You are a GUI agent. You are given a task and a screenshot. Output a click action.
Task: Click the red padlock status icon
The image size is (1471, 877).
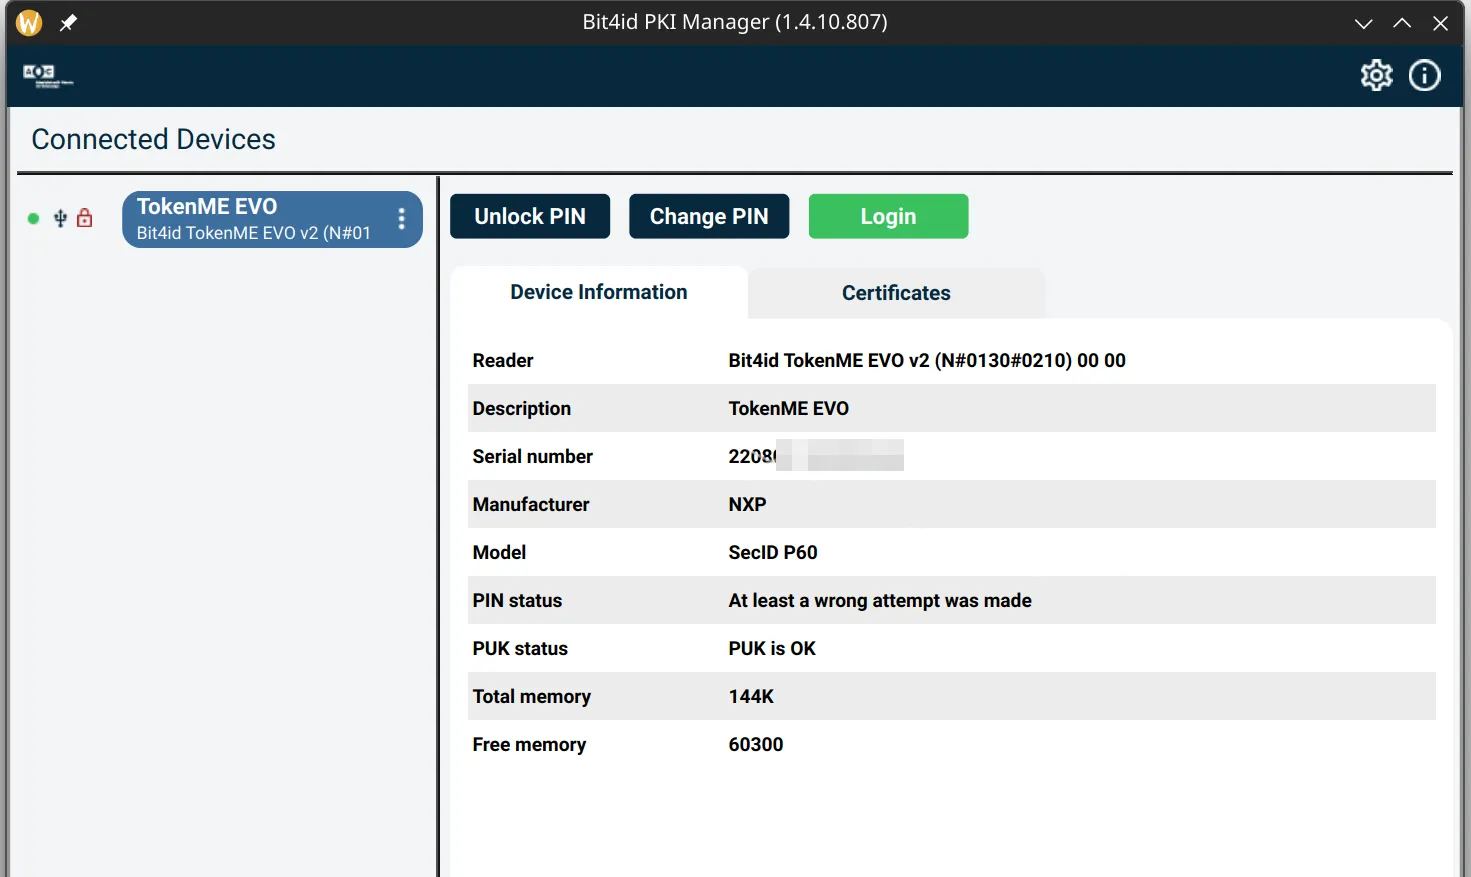(85, 218)
